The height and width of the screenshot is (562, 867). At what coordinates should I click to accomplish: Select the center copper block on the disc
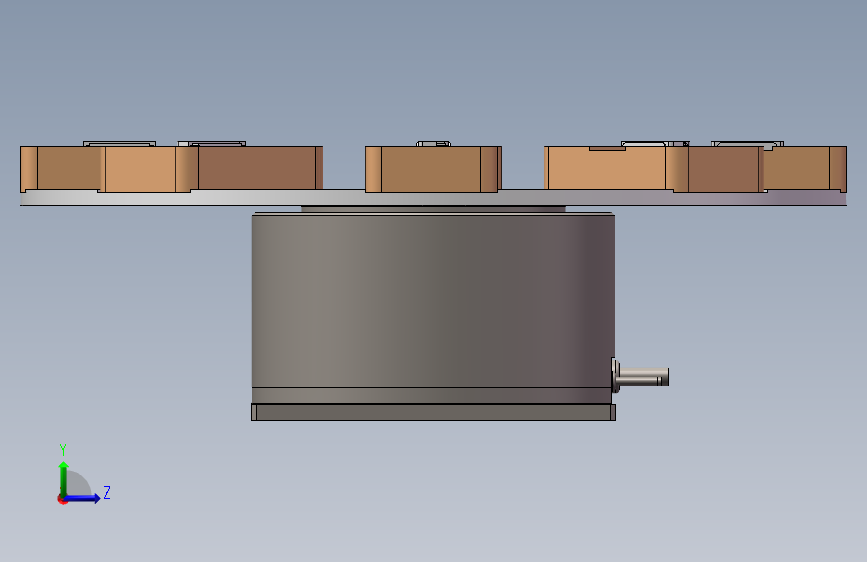433,169
